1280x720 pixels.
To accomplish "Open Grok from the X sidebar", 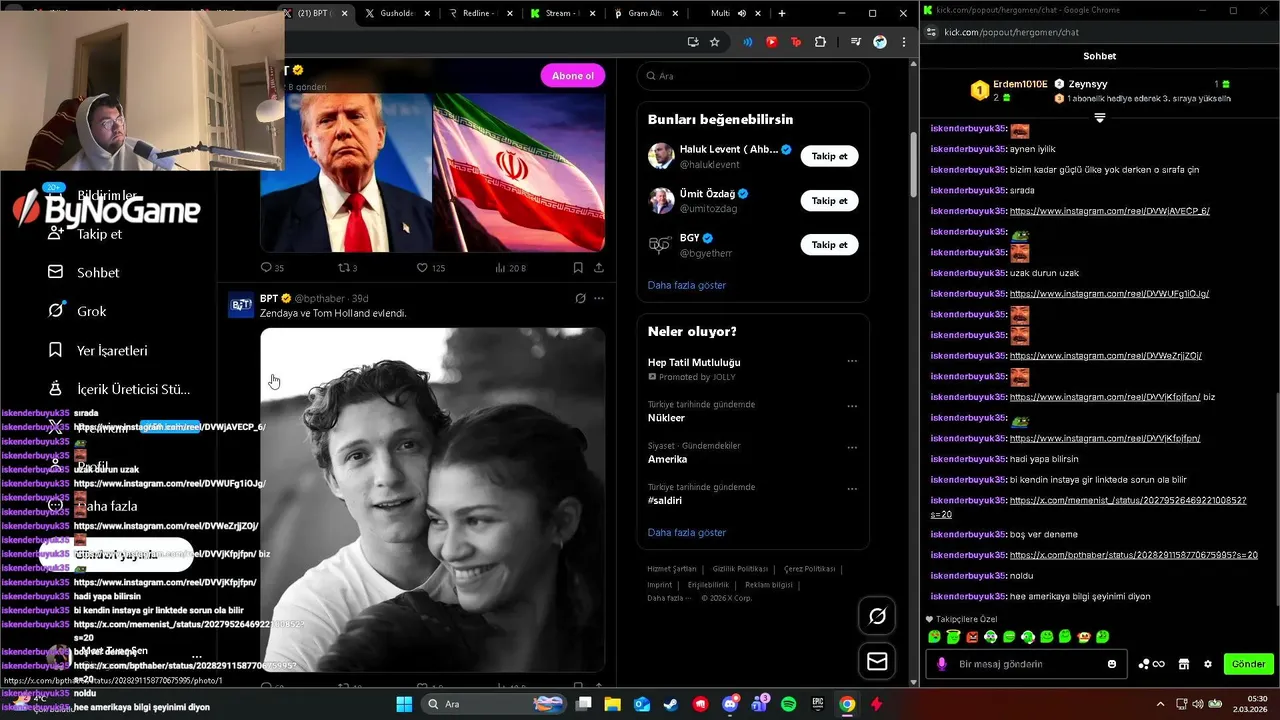I will coord(78,311).
